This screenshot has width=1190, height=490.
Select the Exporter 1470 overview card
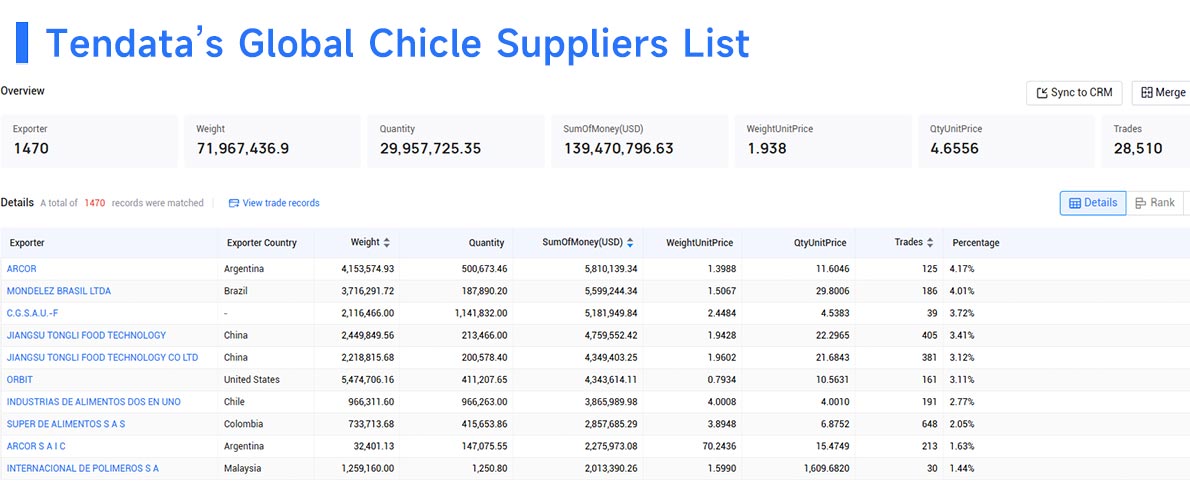coord(90,141)
